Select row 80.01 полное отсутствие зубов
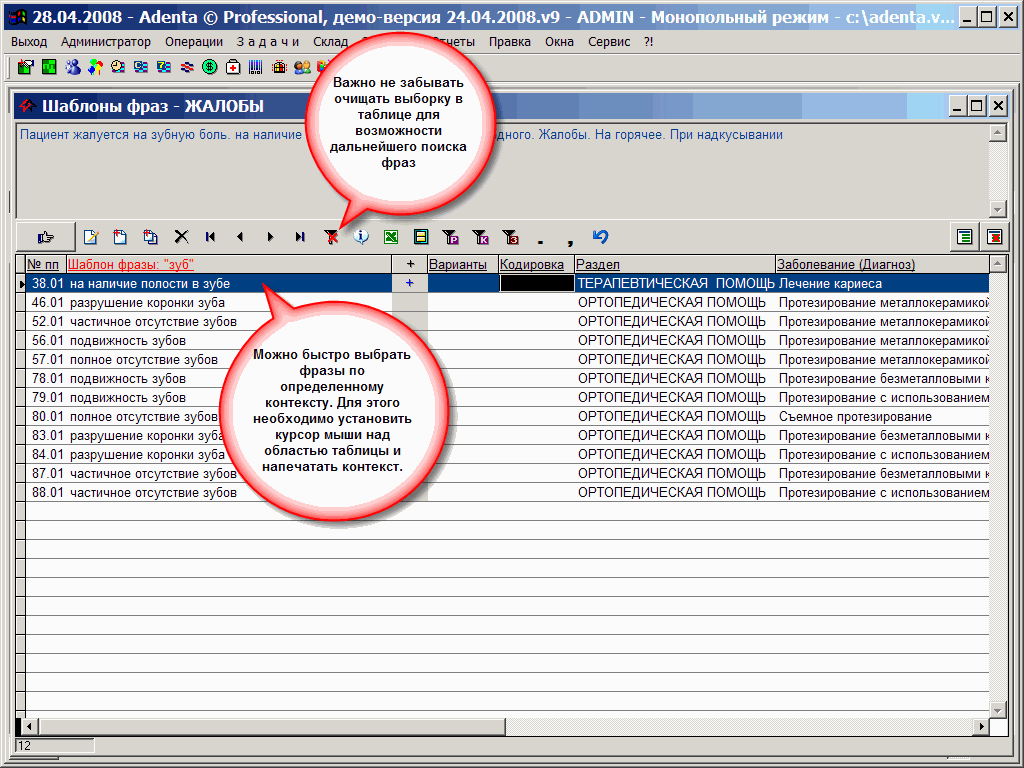The width and height of the screenshot is (1024, 768). pos(142,416)
